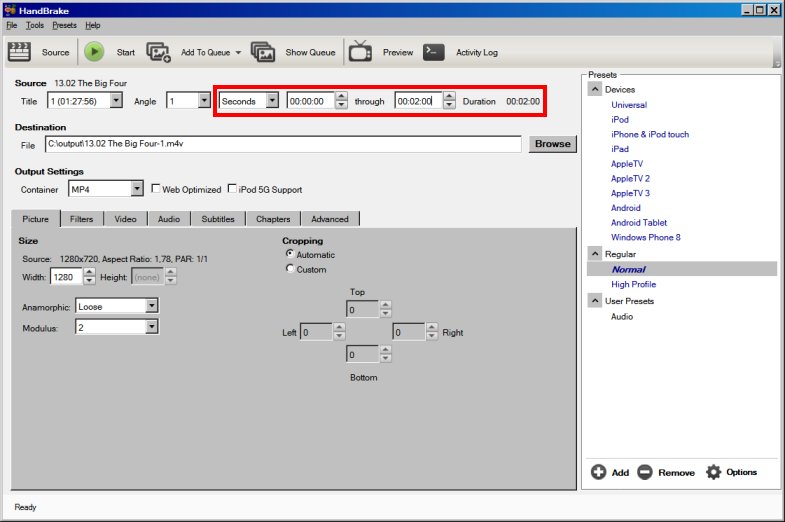The width and height of the screenshot is (785, 522).
Task: Select the Android preset
Action: point(626,208)
